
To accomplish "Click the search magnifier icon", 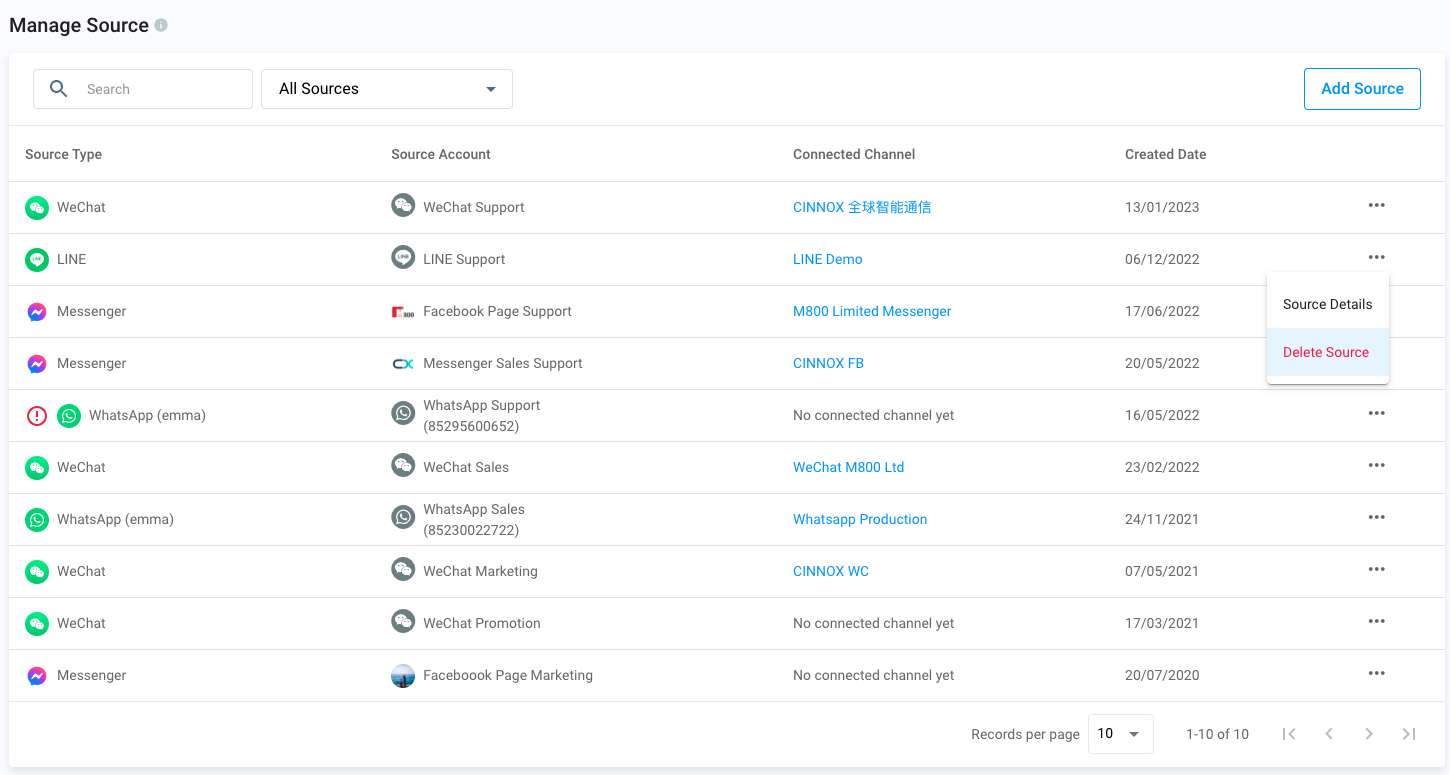I will pos(59,89).
